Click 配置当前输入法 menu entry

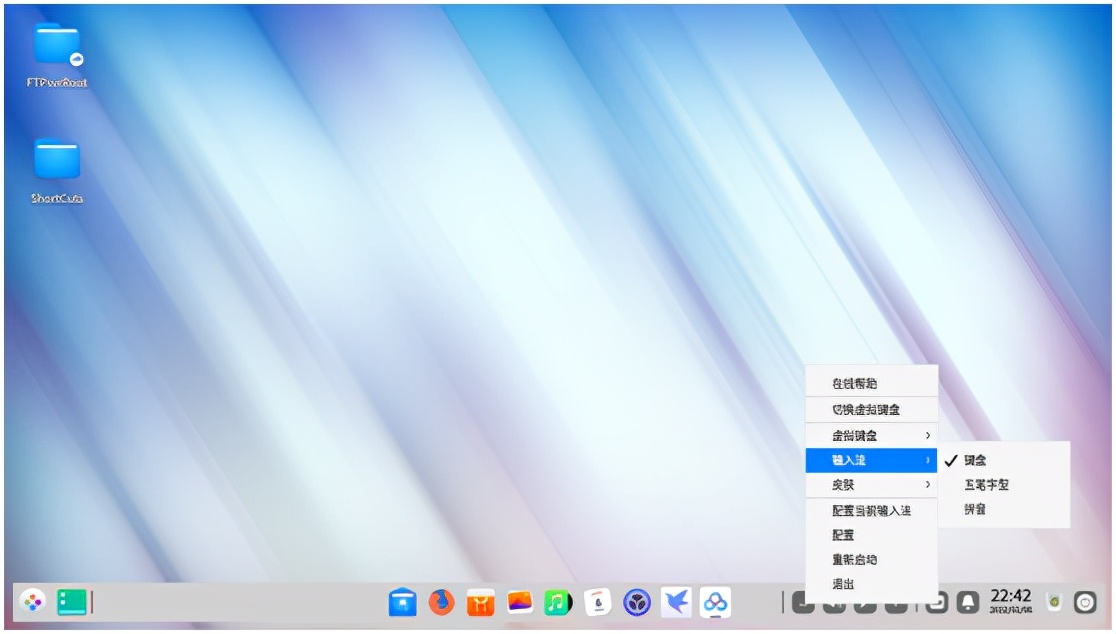(x=871, y=511)
